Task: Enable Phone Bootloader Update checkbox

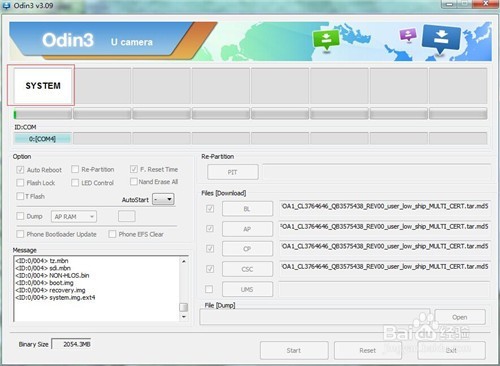Action: click(x=20, y=234)
